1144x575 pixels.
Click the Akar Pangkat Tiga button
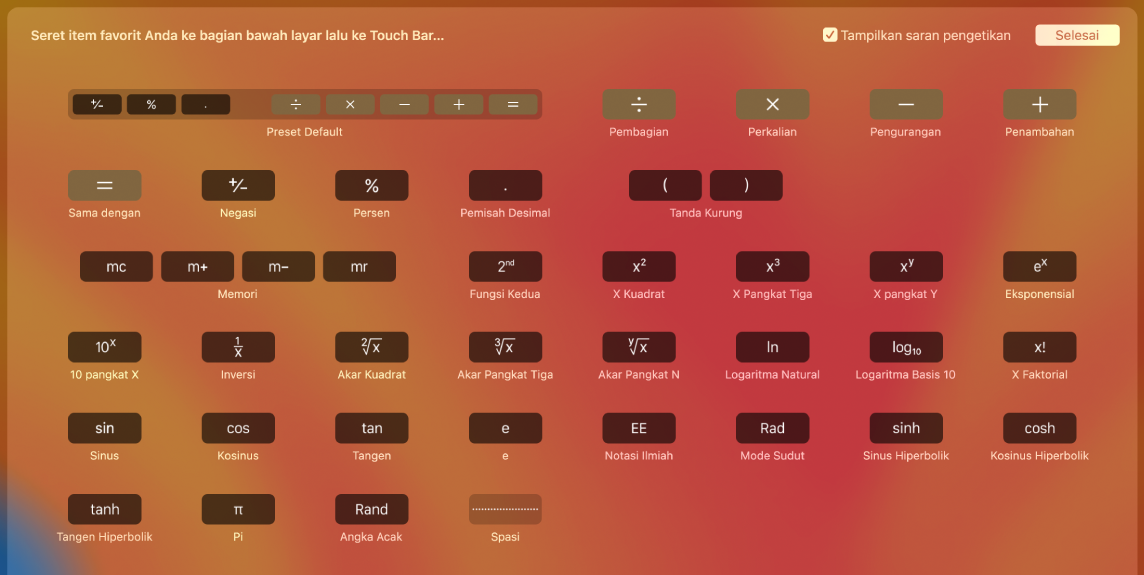(x=505, y=347)
